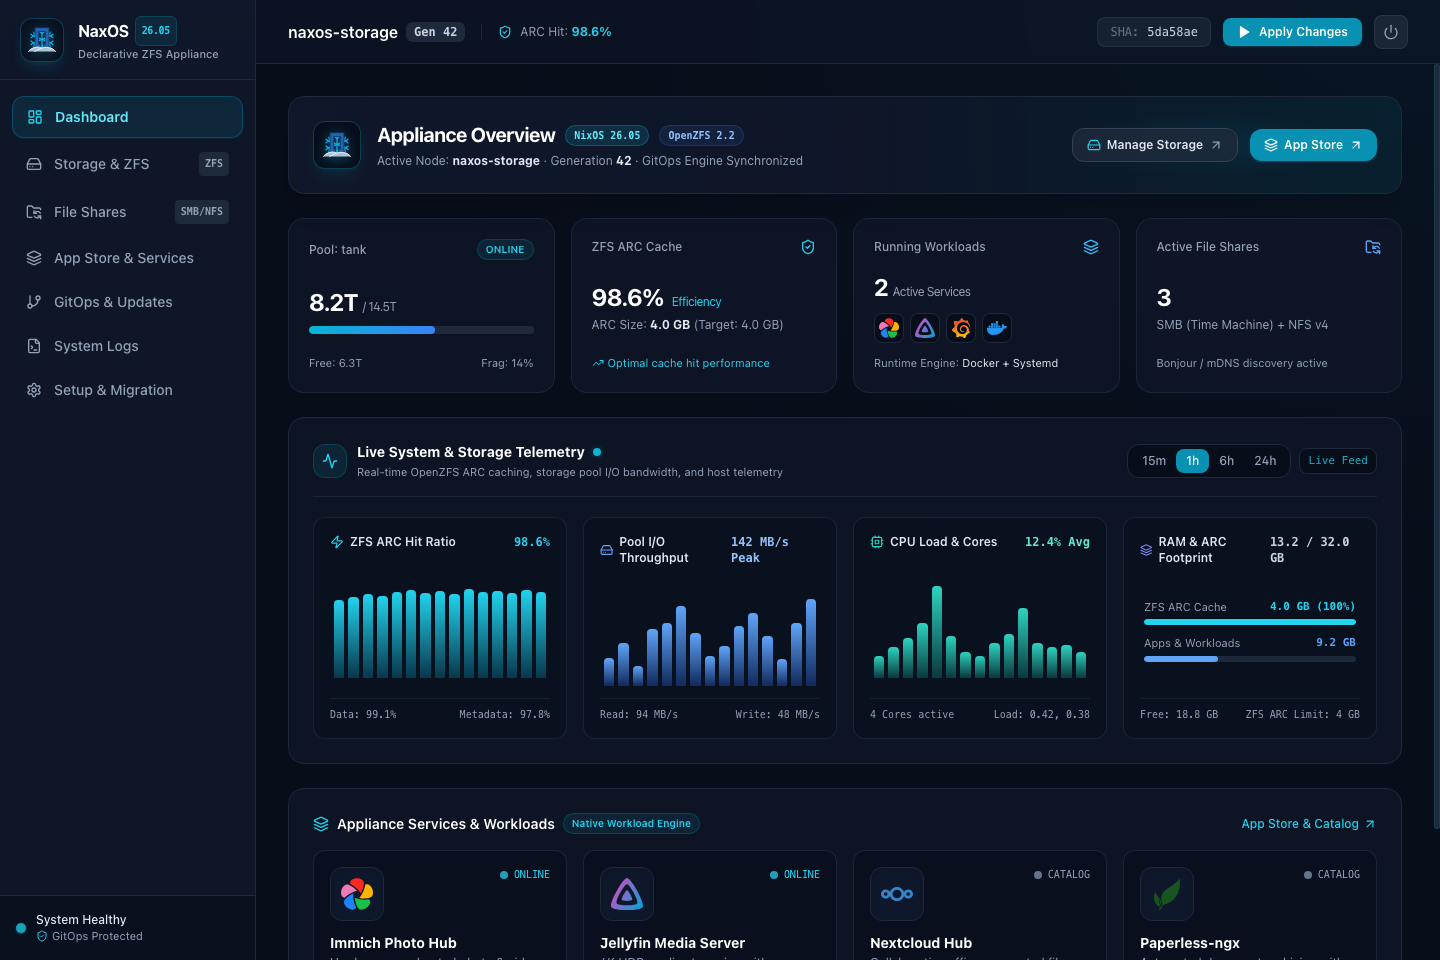Click the GitOps branch icon in sidebar
The image size is (1440, 960).
(x=34, y=302)
